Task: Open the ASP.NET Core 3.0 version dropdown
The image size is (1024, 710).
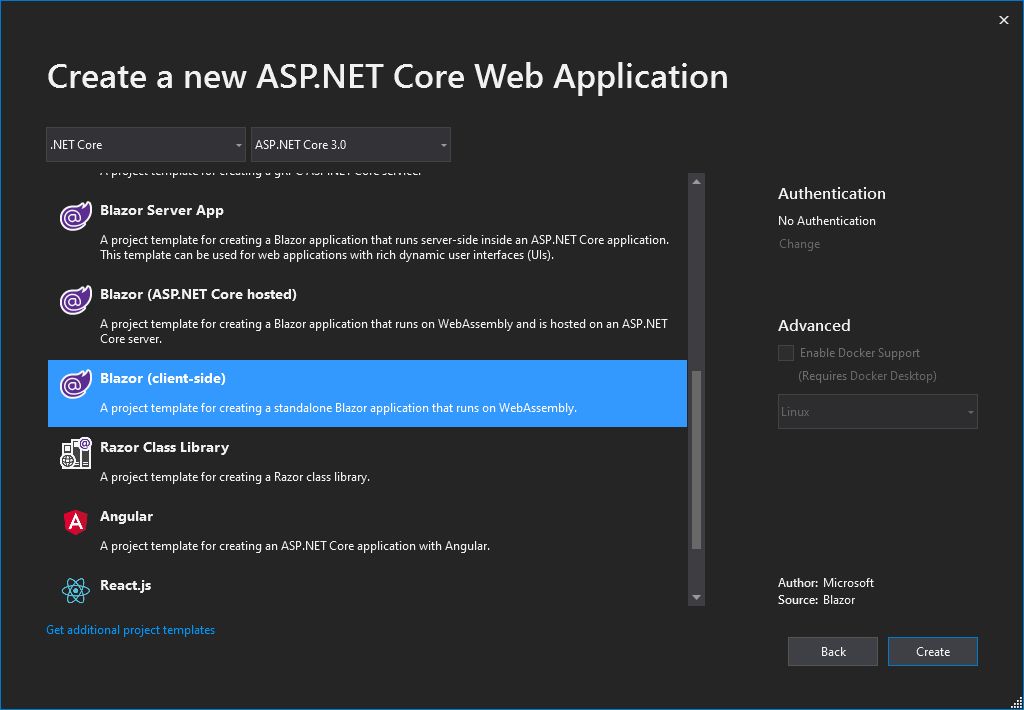Action: tap(350, 145)
